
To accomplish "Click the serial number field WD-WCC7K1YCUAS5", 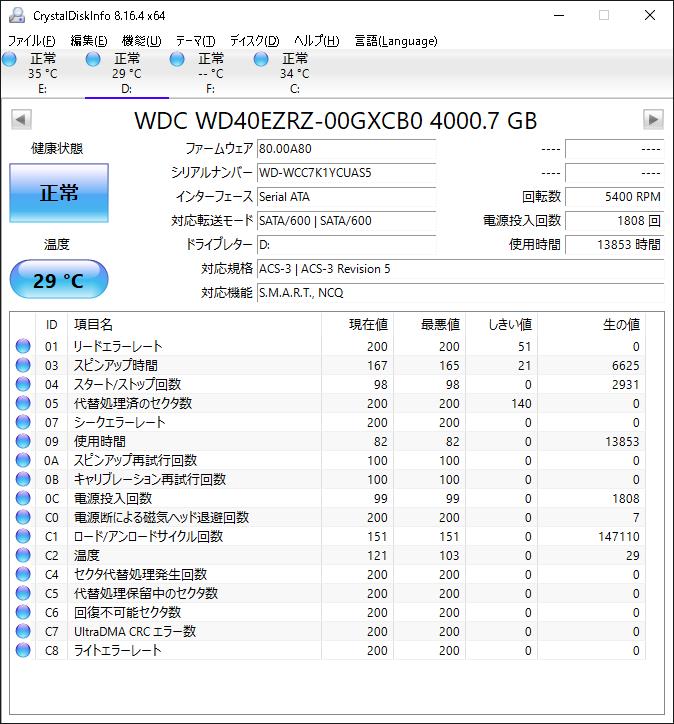I will 346,173.
